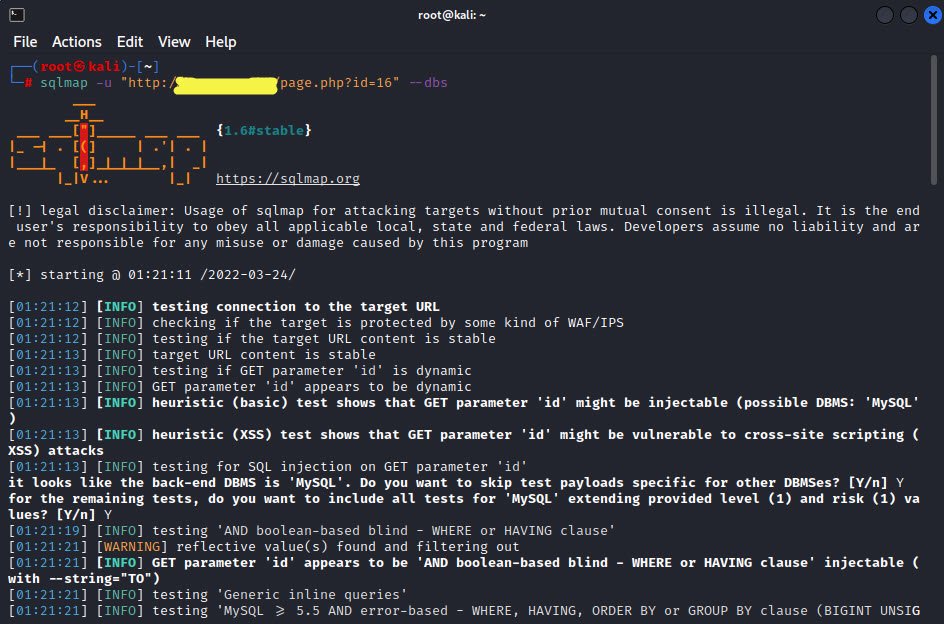Close the terminal window with blue X
Screen dimensions: 944x624
pos(933,15)
